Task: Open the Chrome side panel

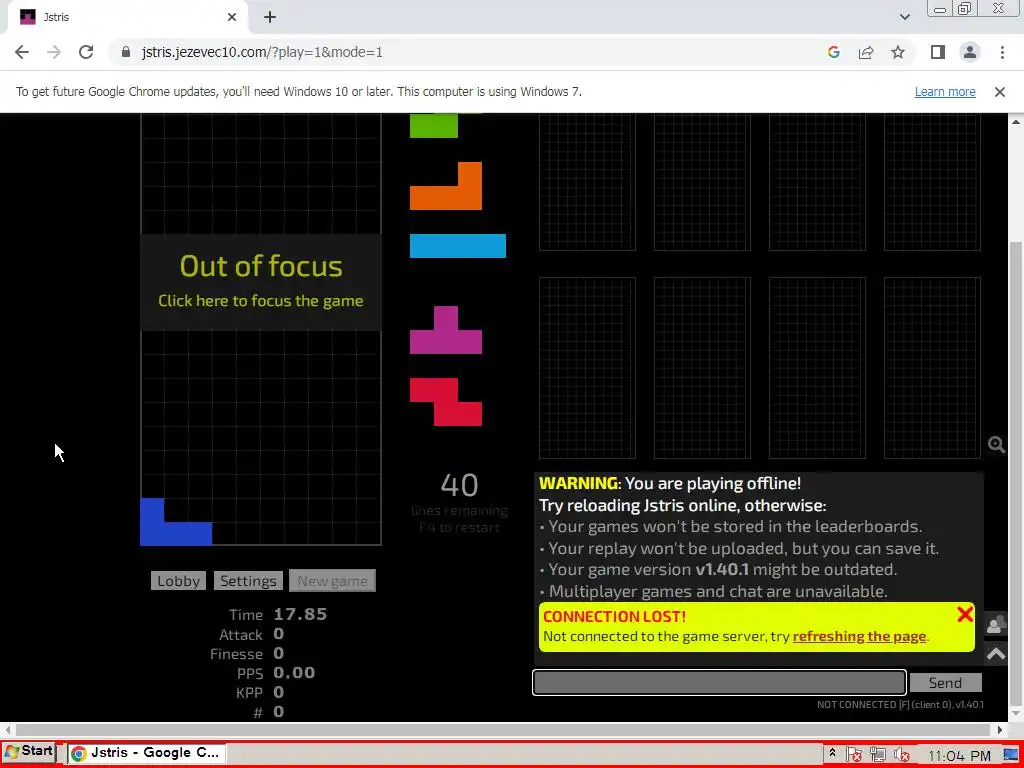Action: [938, 52]
